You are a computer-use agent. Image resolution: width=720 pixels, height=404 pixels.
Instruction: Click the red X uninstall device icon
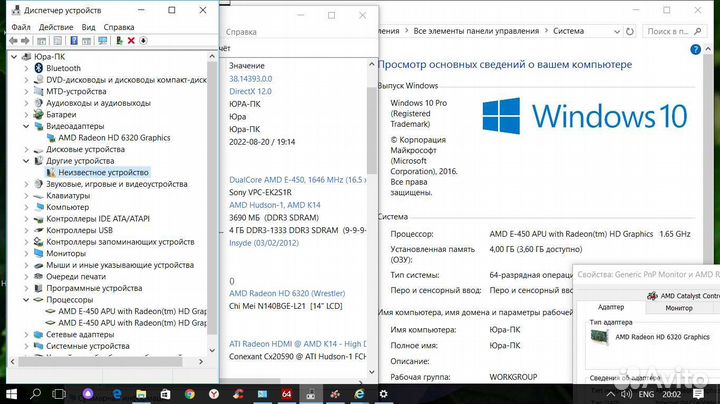131,41
